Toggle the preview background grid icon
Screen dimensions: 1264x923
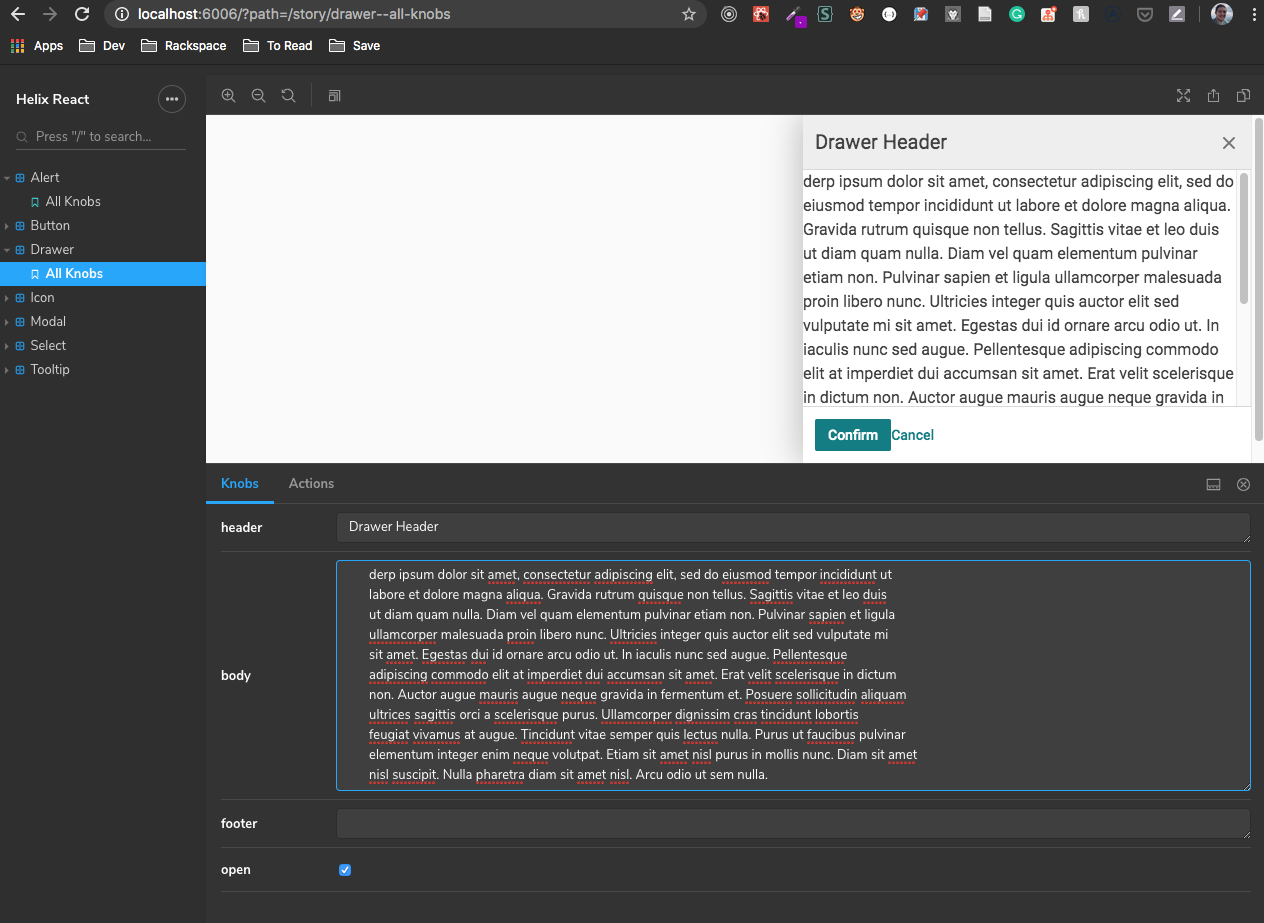[x=335, y=96]
